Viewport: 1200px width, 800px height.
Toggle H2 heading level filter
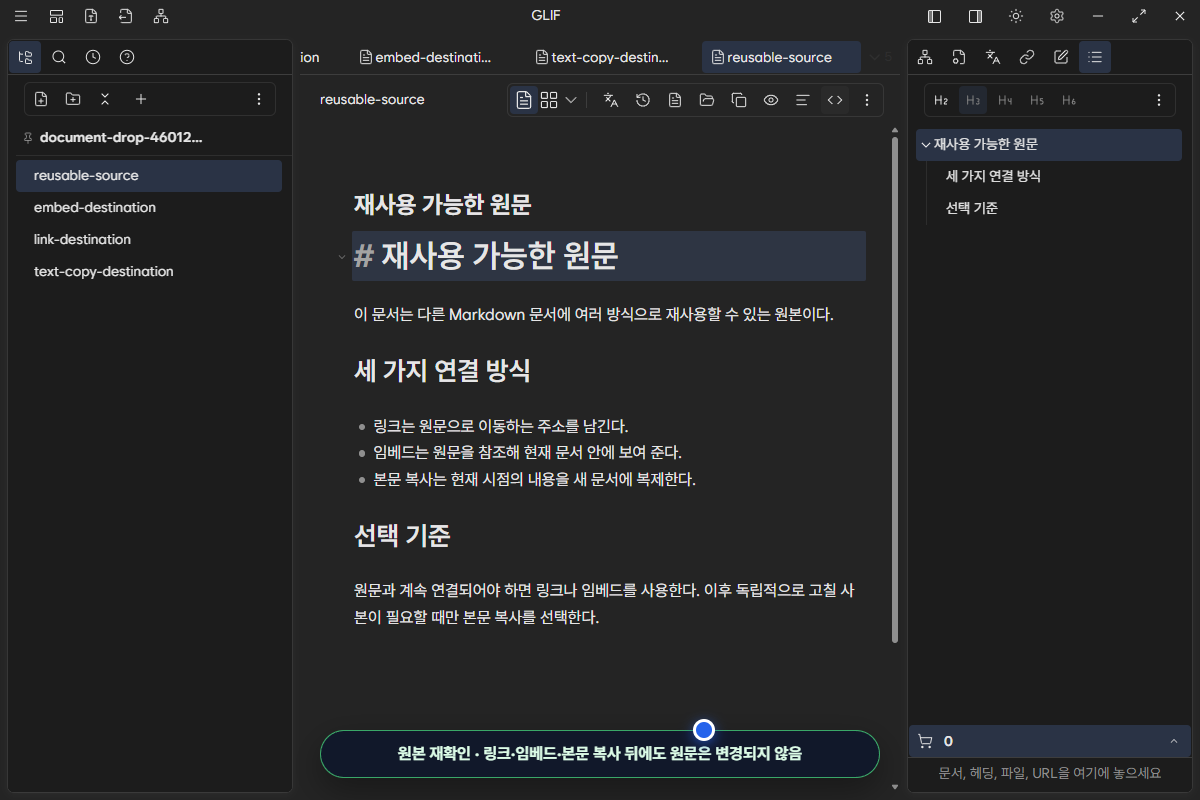click(x=941, y=100)
